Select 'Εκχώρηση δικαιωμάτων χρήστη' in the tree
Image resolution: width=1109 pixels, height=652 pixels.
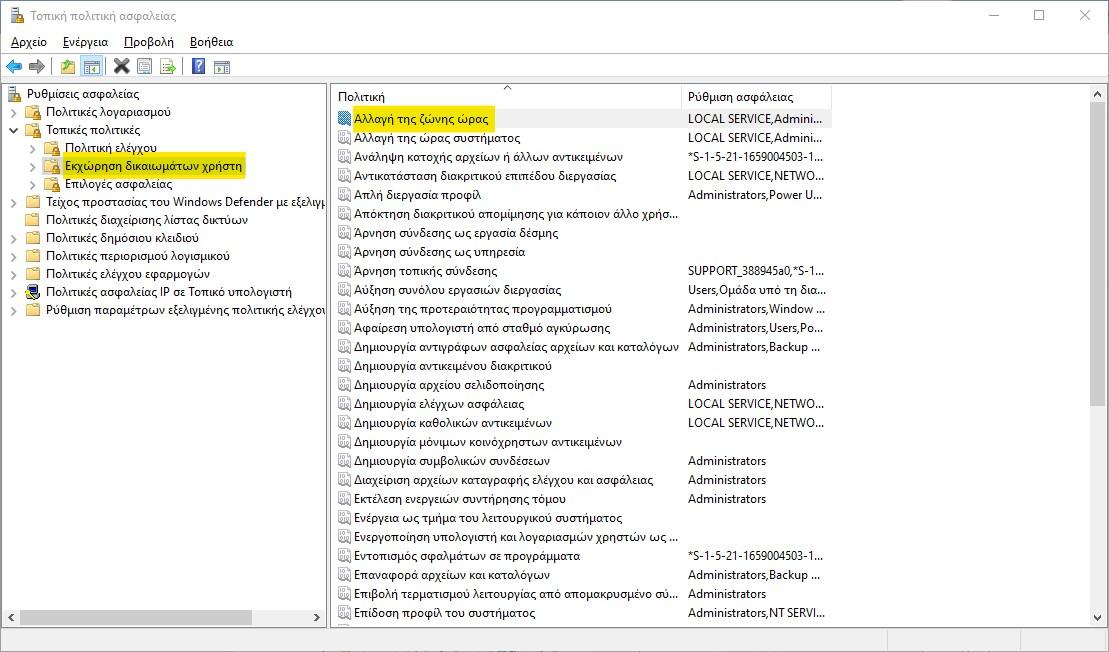coord(153,166)
